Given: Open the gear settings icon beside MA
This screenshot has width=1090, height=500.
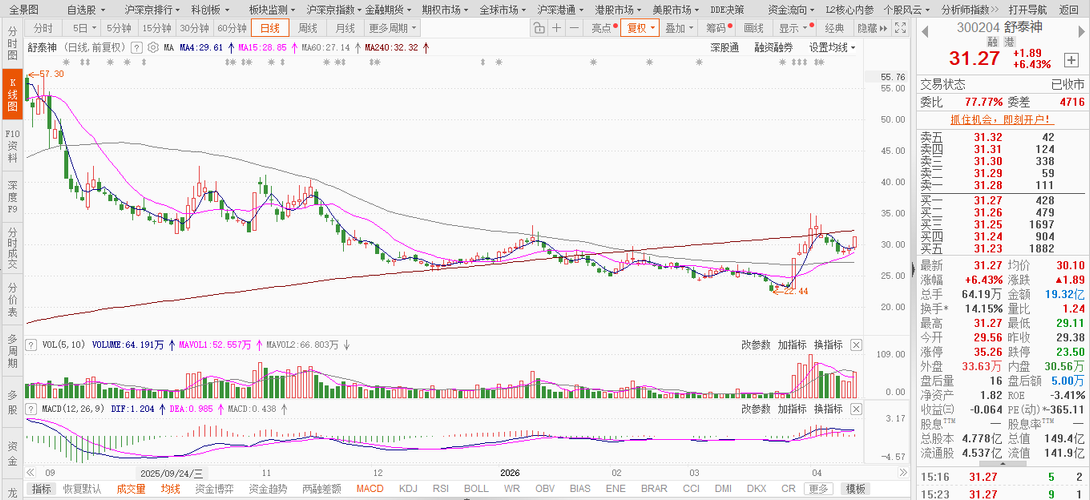Looking at the screenshot, I should coord(153,48).
